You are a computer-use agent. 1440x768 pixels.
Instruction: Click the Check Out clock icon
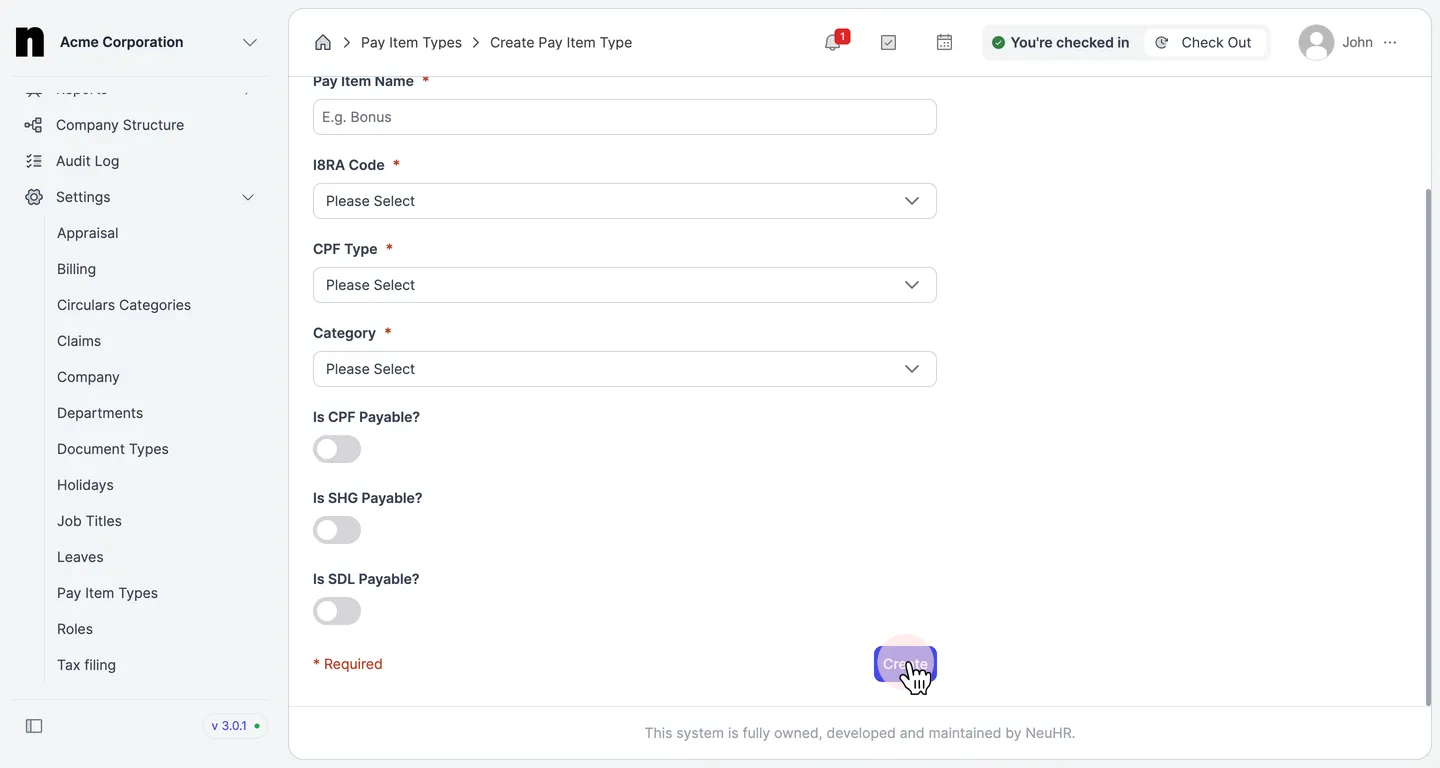(1161, 42)
